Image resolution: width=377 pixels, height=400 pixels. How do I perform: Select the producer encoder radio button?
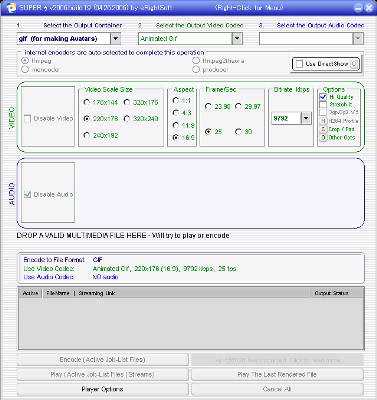(196, 69)
